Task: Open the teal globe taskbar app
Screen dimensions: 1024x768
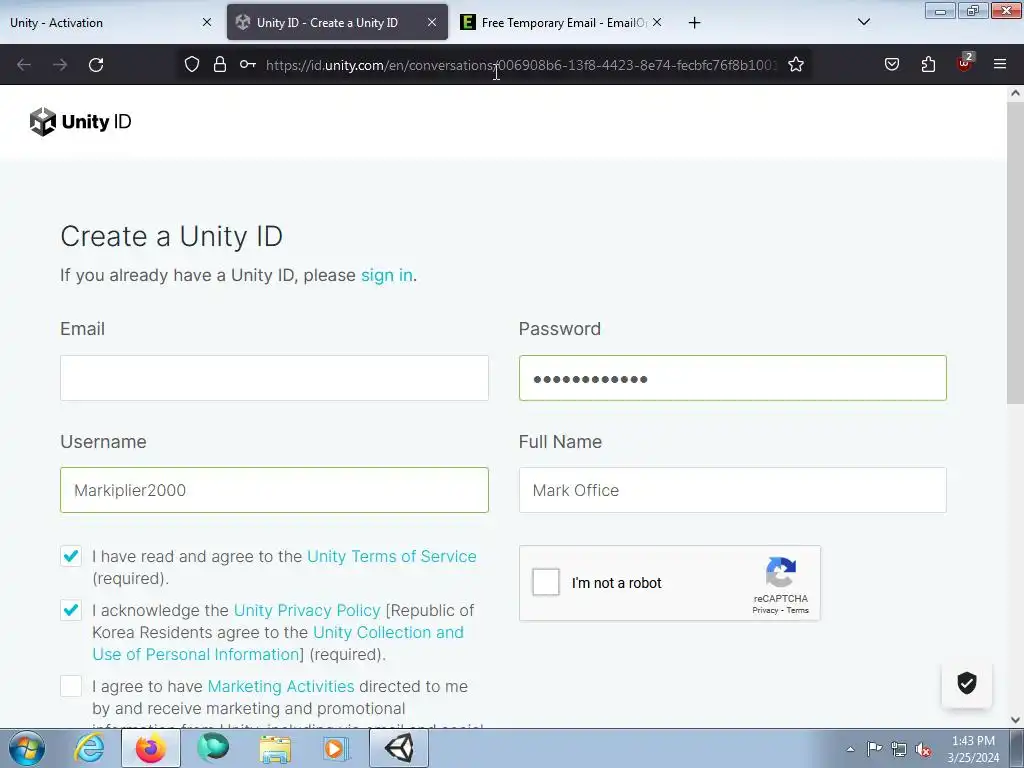Action: pos(213,748)
